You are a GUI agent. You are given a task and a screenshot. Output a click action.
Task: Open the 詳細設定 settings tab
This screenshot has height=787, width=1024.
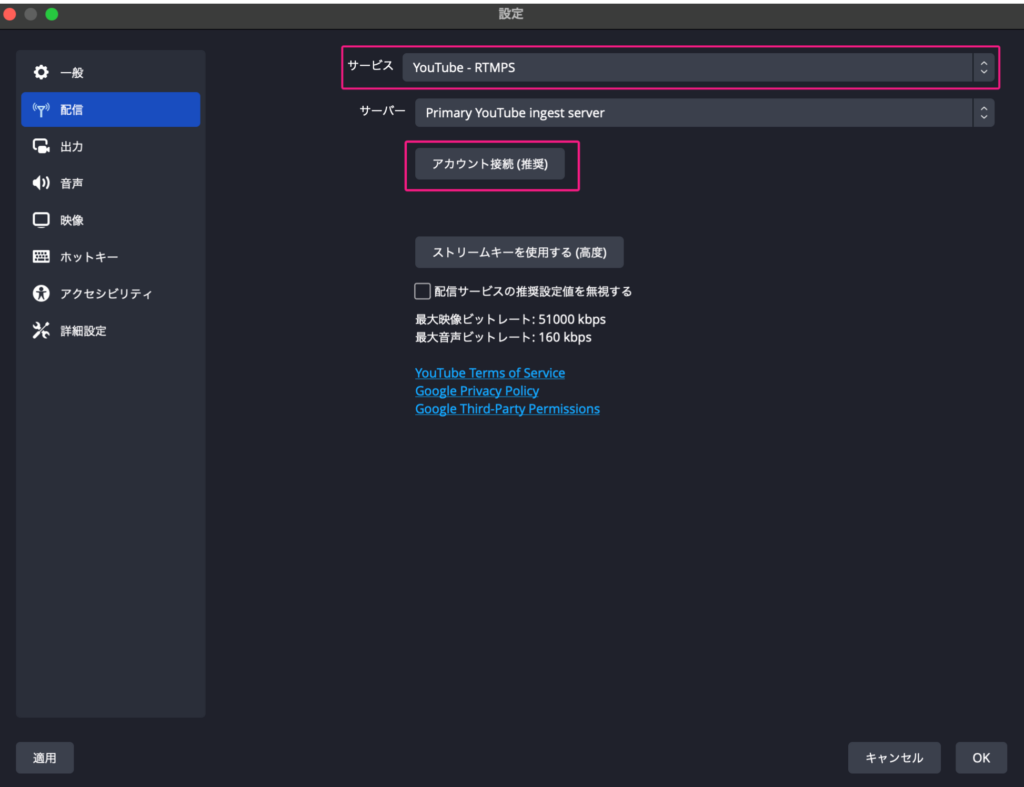(110, 330)
